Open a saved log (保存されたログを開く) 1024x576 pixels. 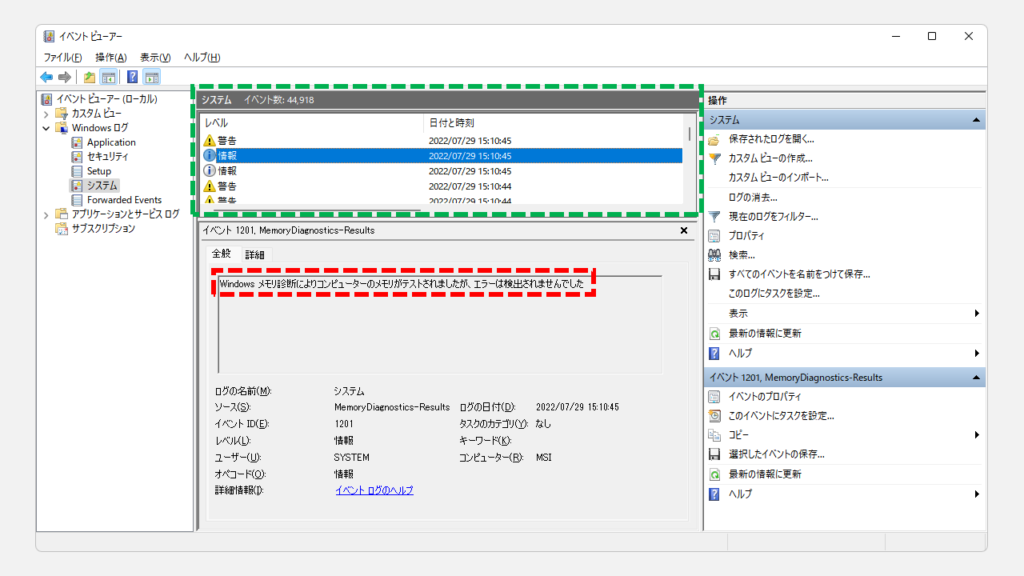[x=770, y=139]
